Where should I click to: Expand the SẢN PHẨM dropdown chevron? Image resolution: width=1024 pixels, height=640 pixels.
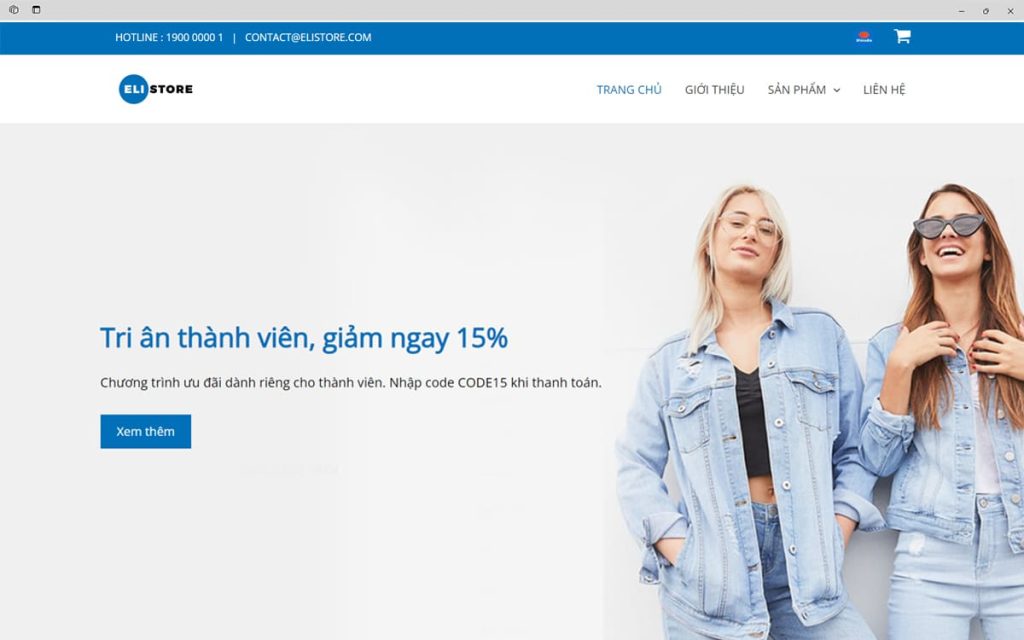(837, 90)
